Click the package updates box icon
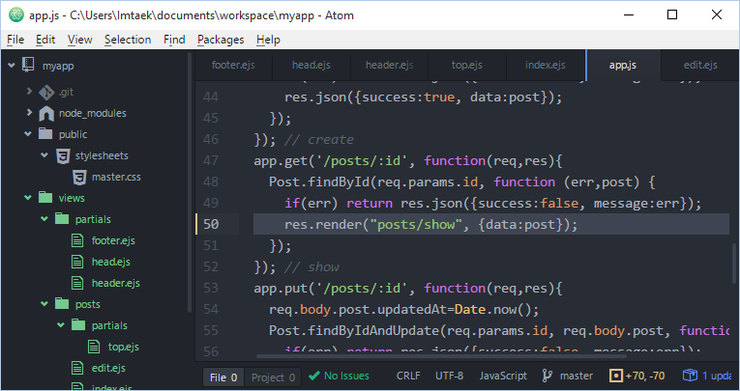Viewport: 740px width, 391px height. pos(690,375)
